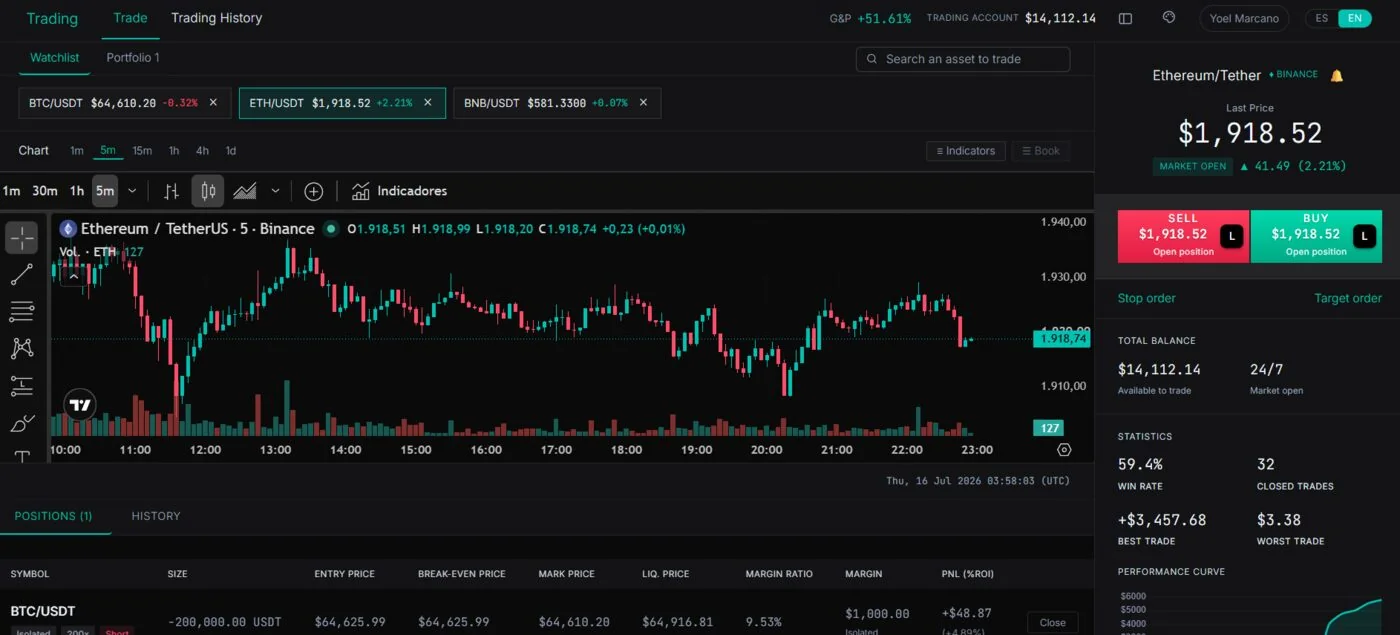Click the Ethereum coin logo in chart legend
The image size is (1400, 635).
pyautogui.click(x=68, y=229)
